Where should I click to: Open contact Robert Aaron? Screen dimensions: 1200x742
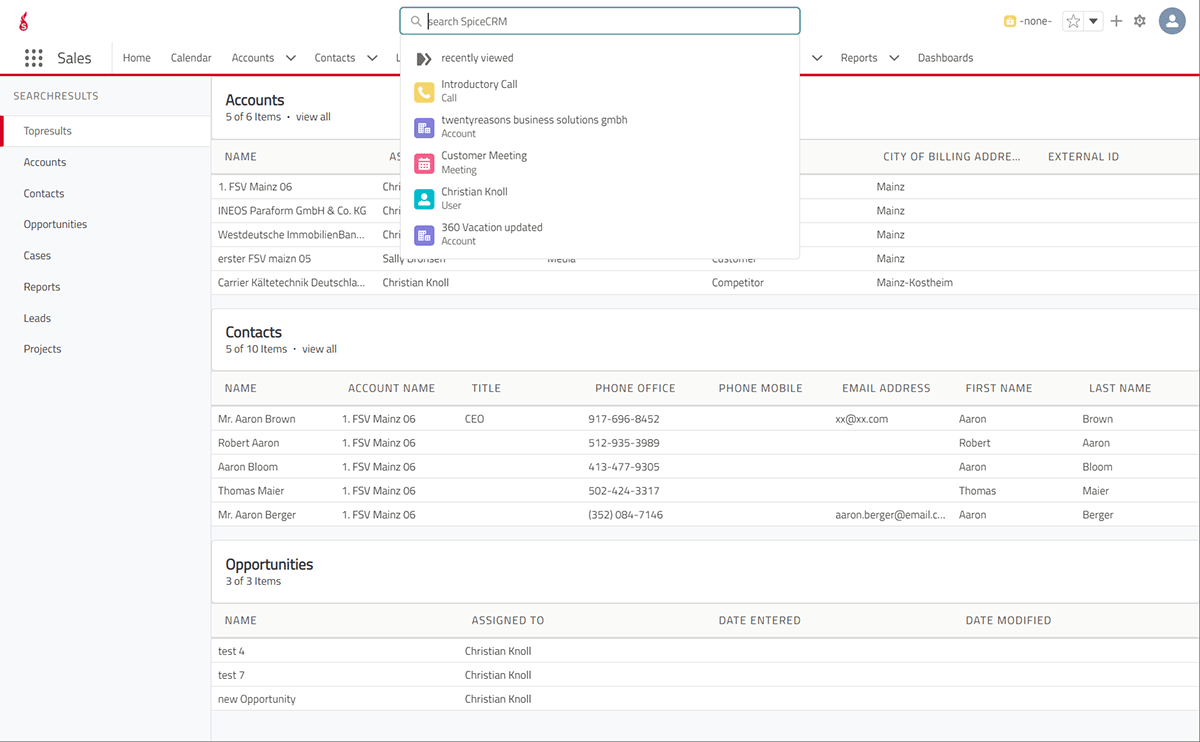249,443
